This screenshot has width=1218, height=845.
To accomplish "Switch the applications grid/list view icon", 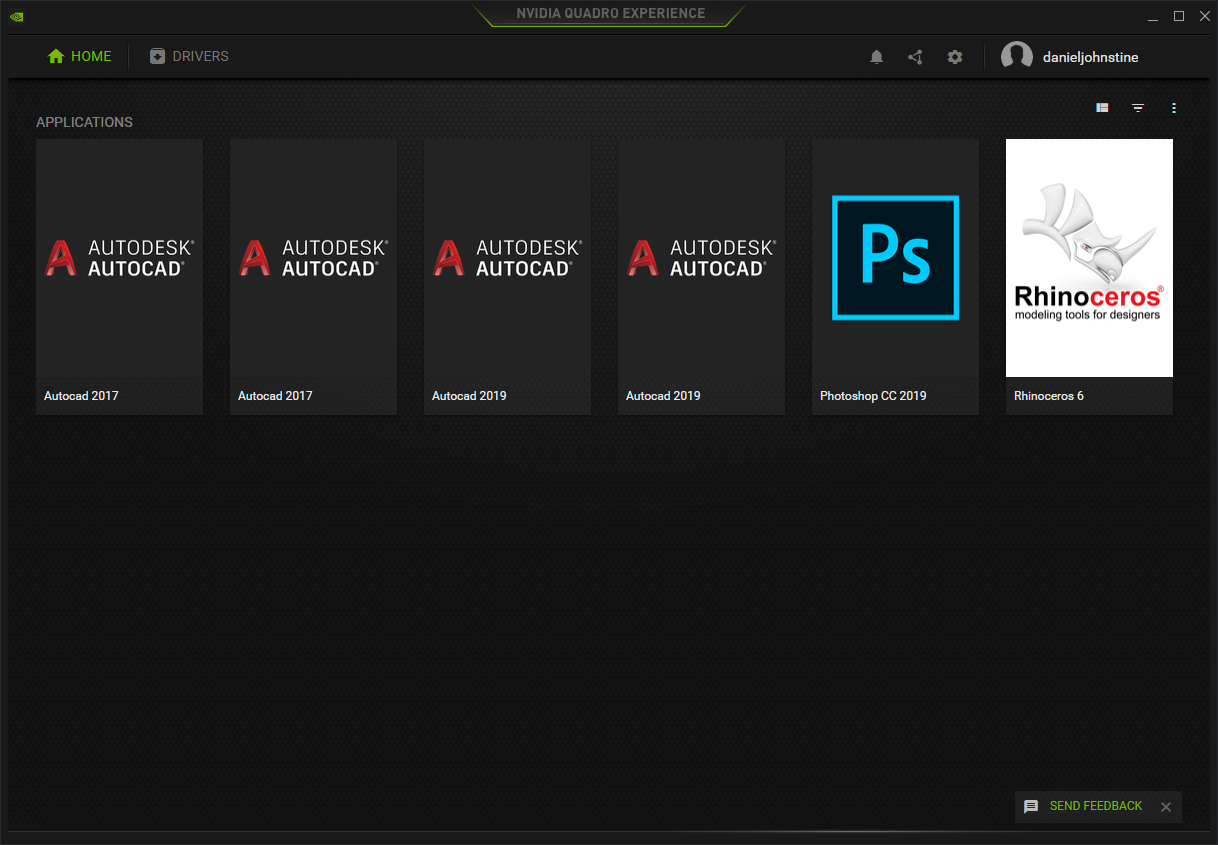I will tap(1102, 108).
